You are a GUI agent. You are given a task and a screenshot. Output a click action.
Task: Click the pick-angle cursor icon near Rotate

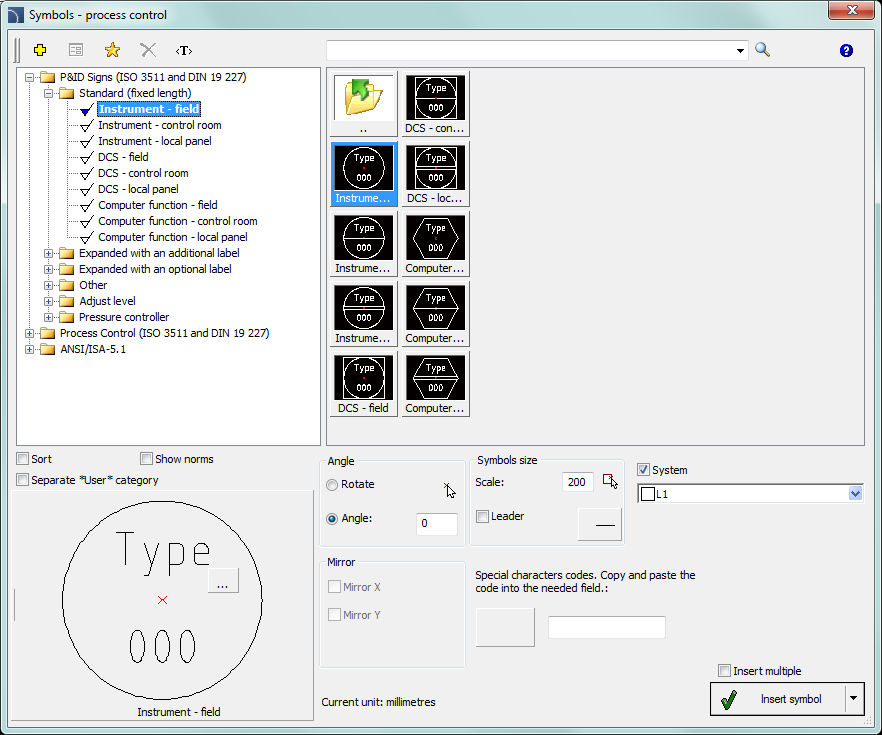[449, 489]
